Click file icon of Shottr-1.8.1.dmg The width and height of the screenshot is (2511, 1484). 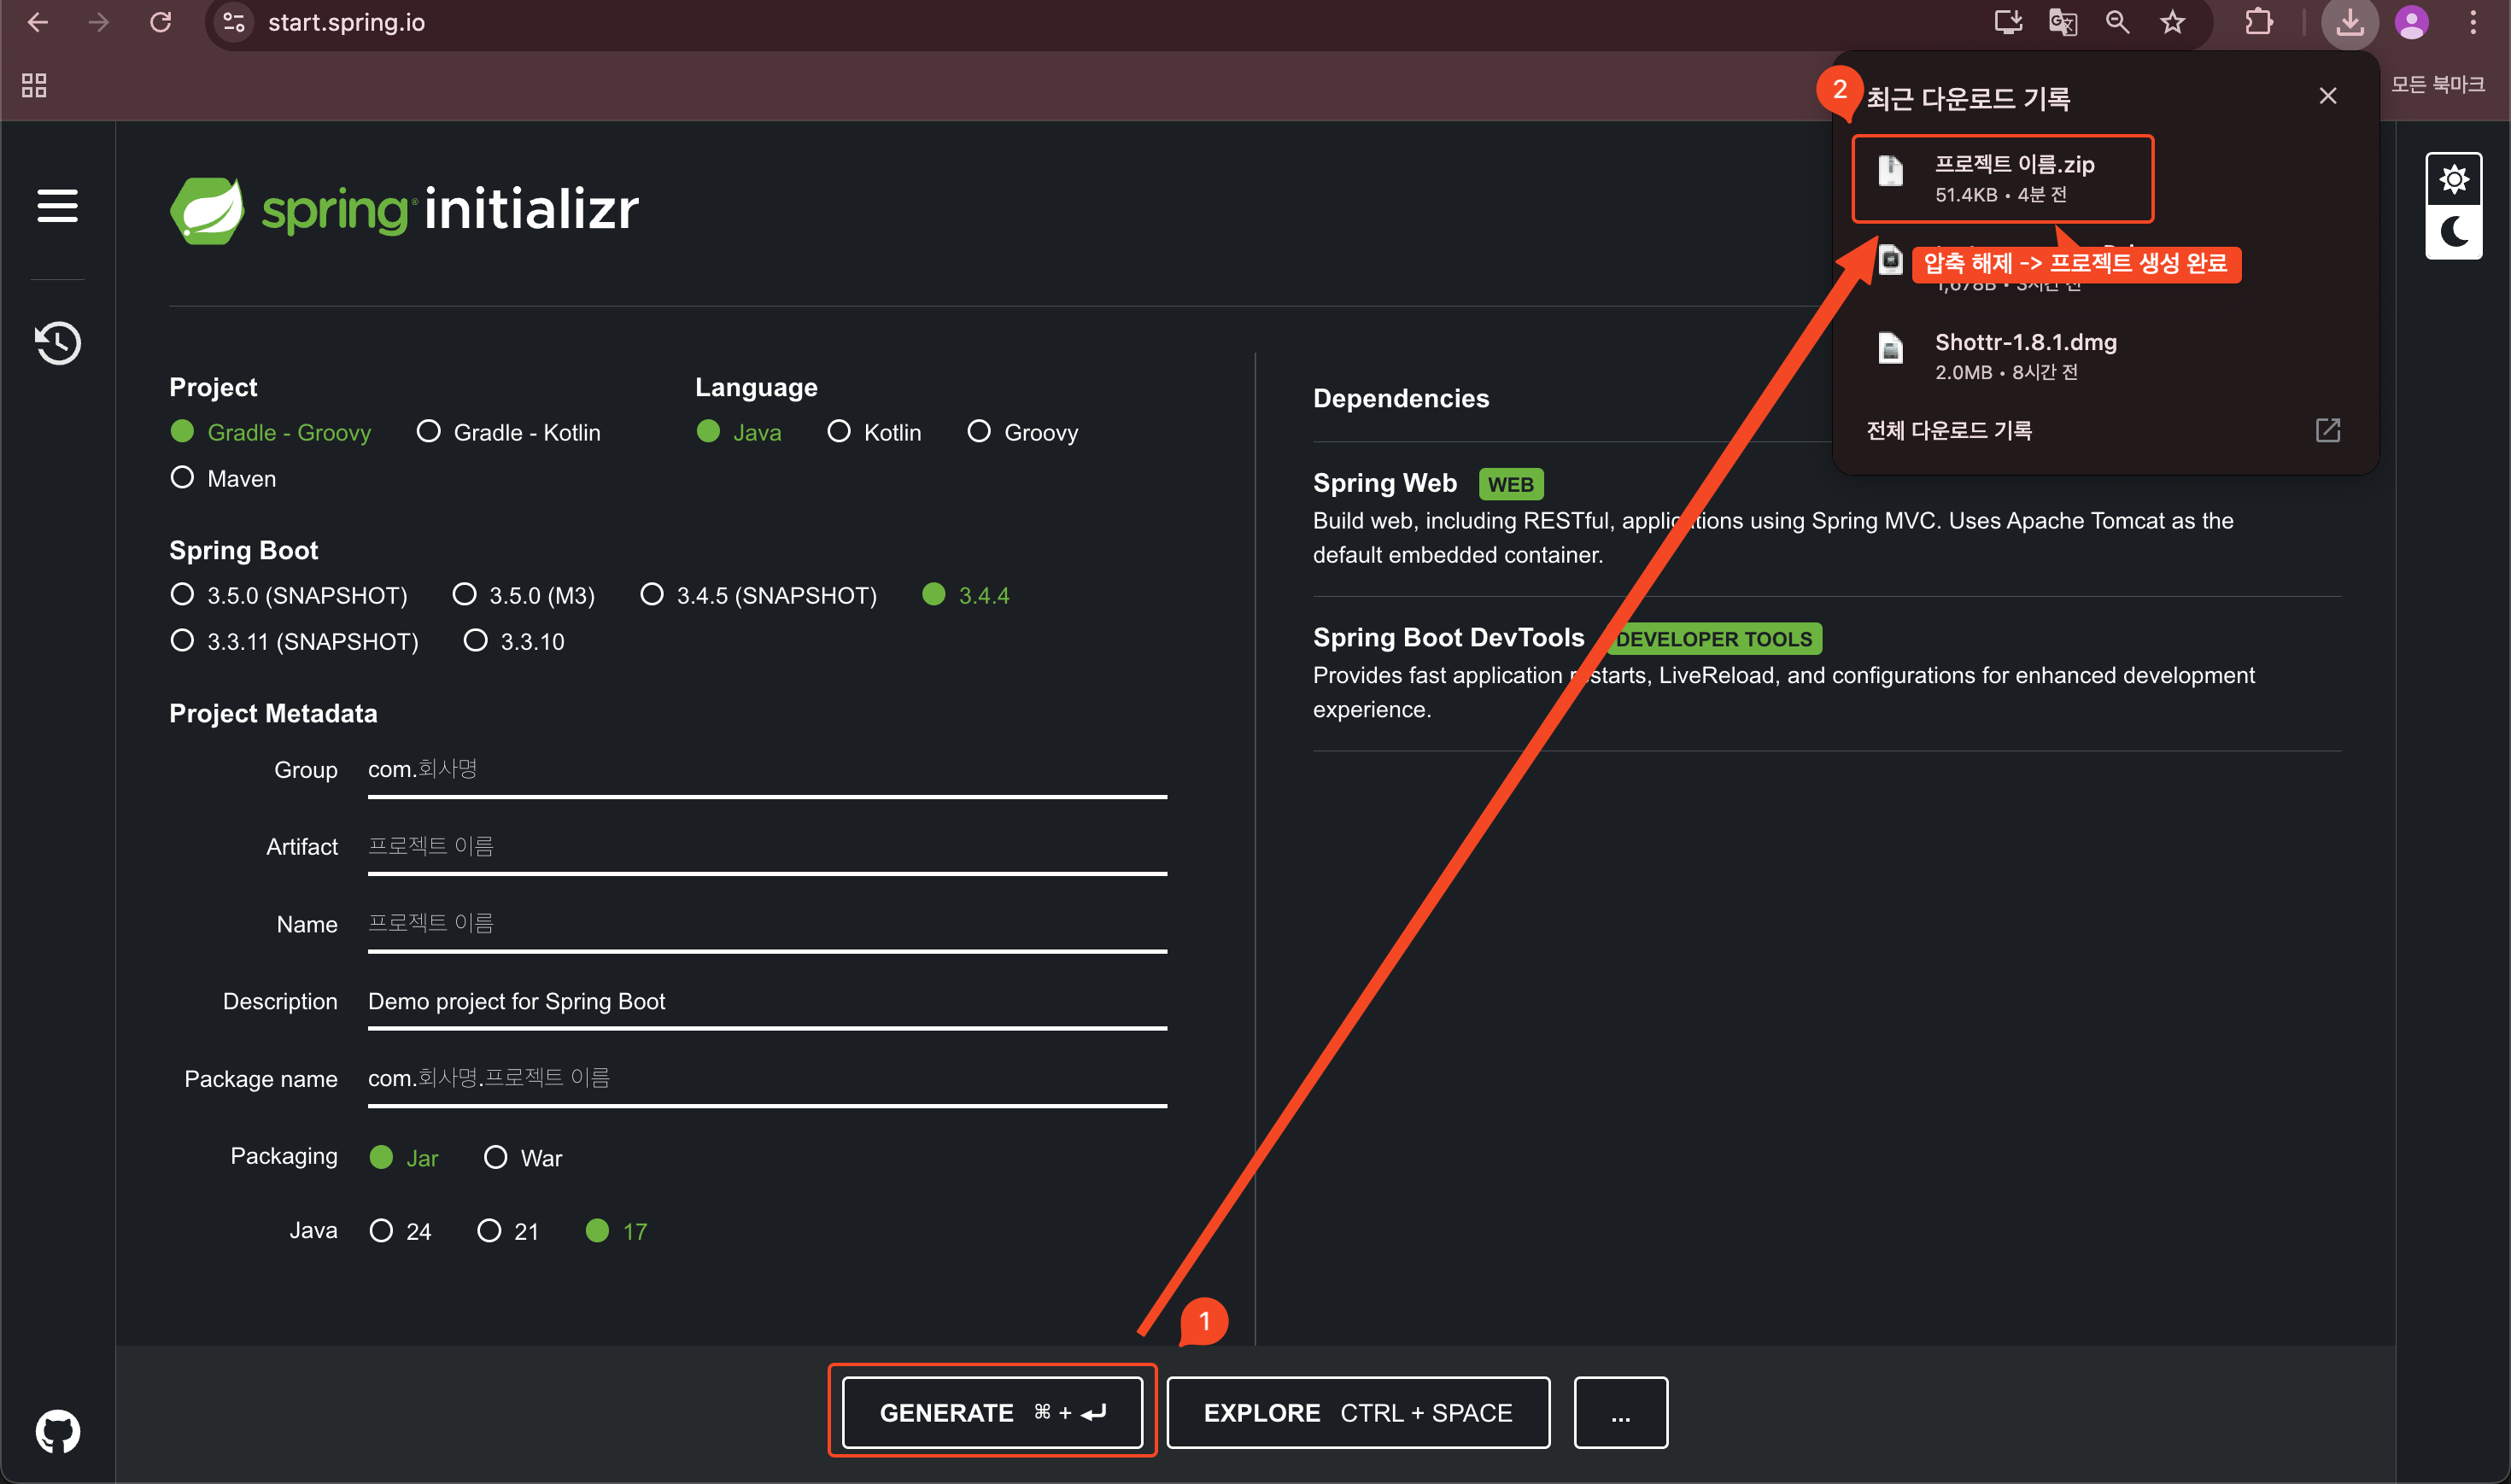pos(1890,348)
